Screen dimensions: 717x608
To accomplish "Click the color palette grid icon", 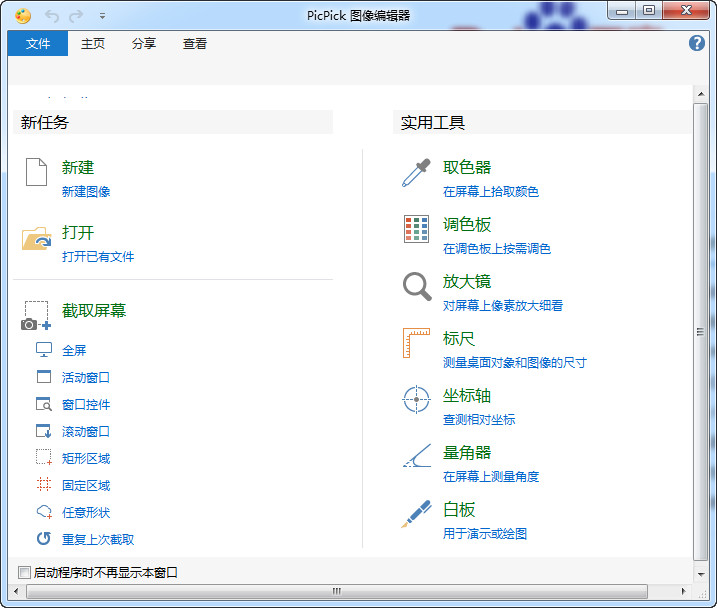I will [x=416, y=229].
